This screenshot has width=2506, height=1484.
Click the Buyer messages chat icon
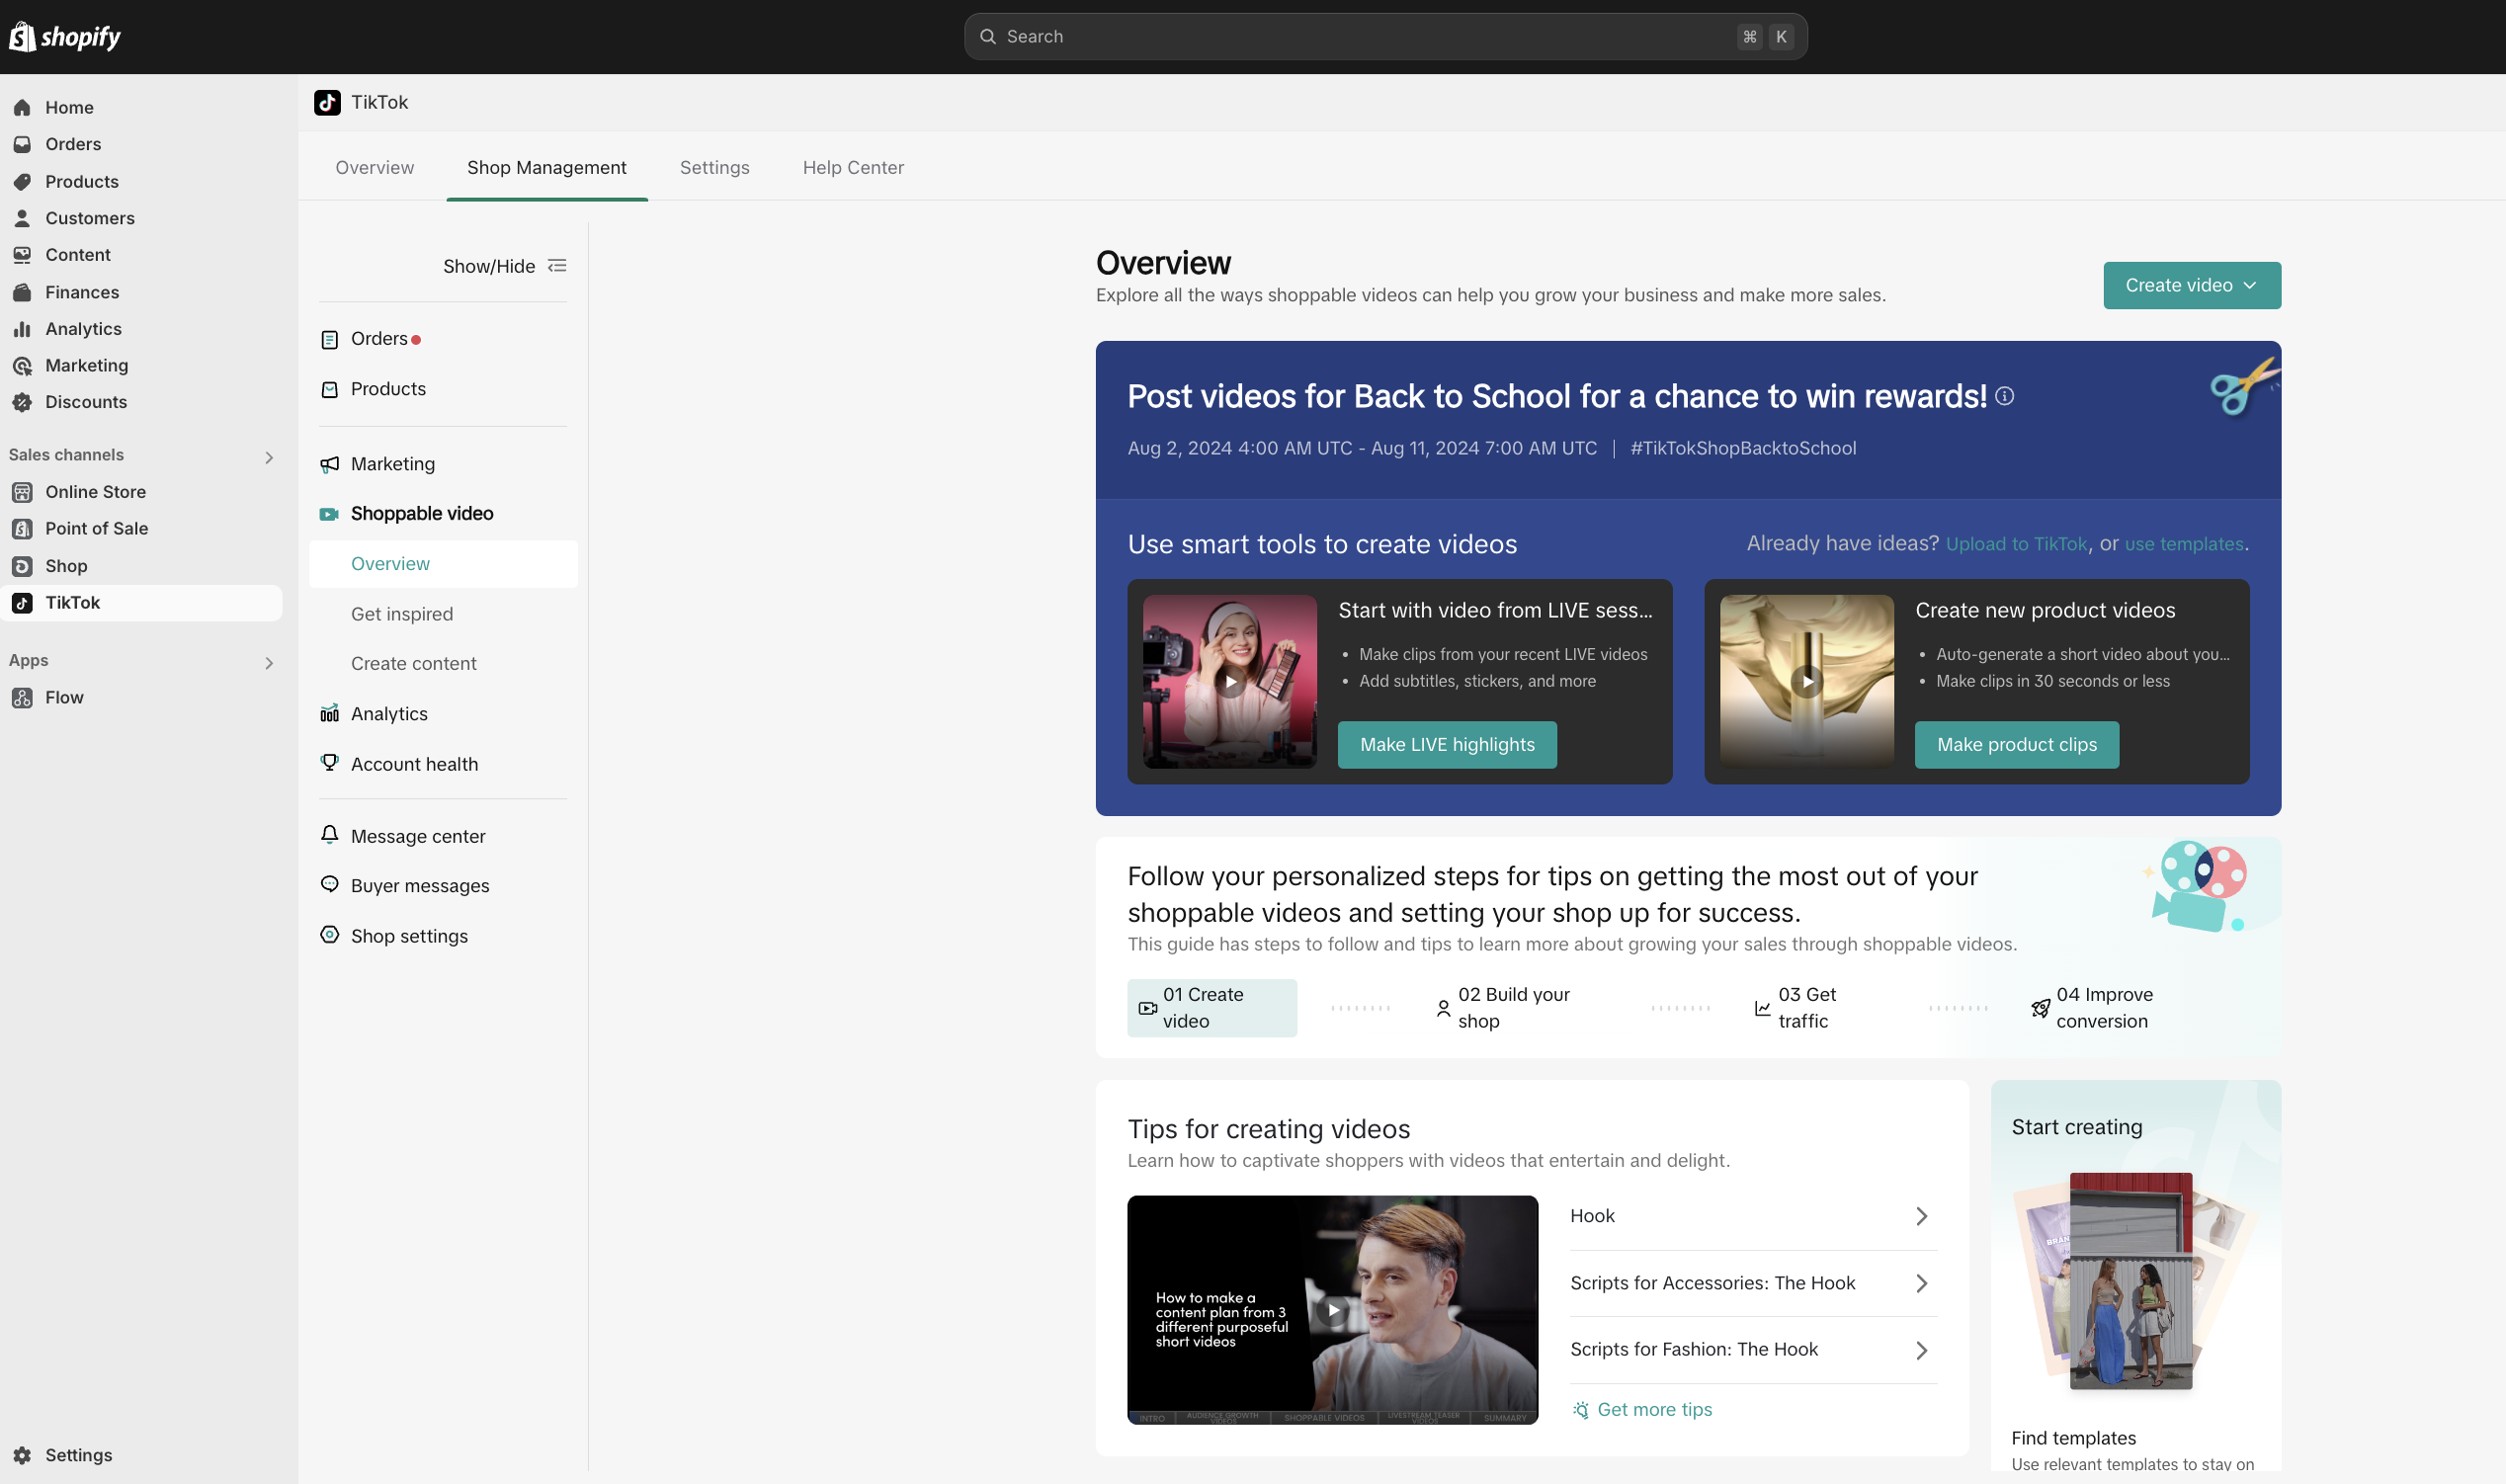coord(329,885)
